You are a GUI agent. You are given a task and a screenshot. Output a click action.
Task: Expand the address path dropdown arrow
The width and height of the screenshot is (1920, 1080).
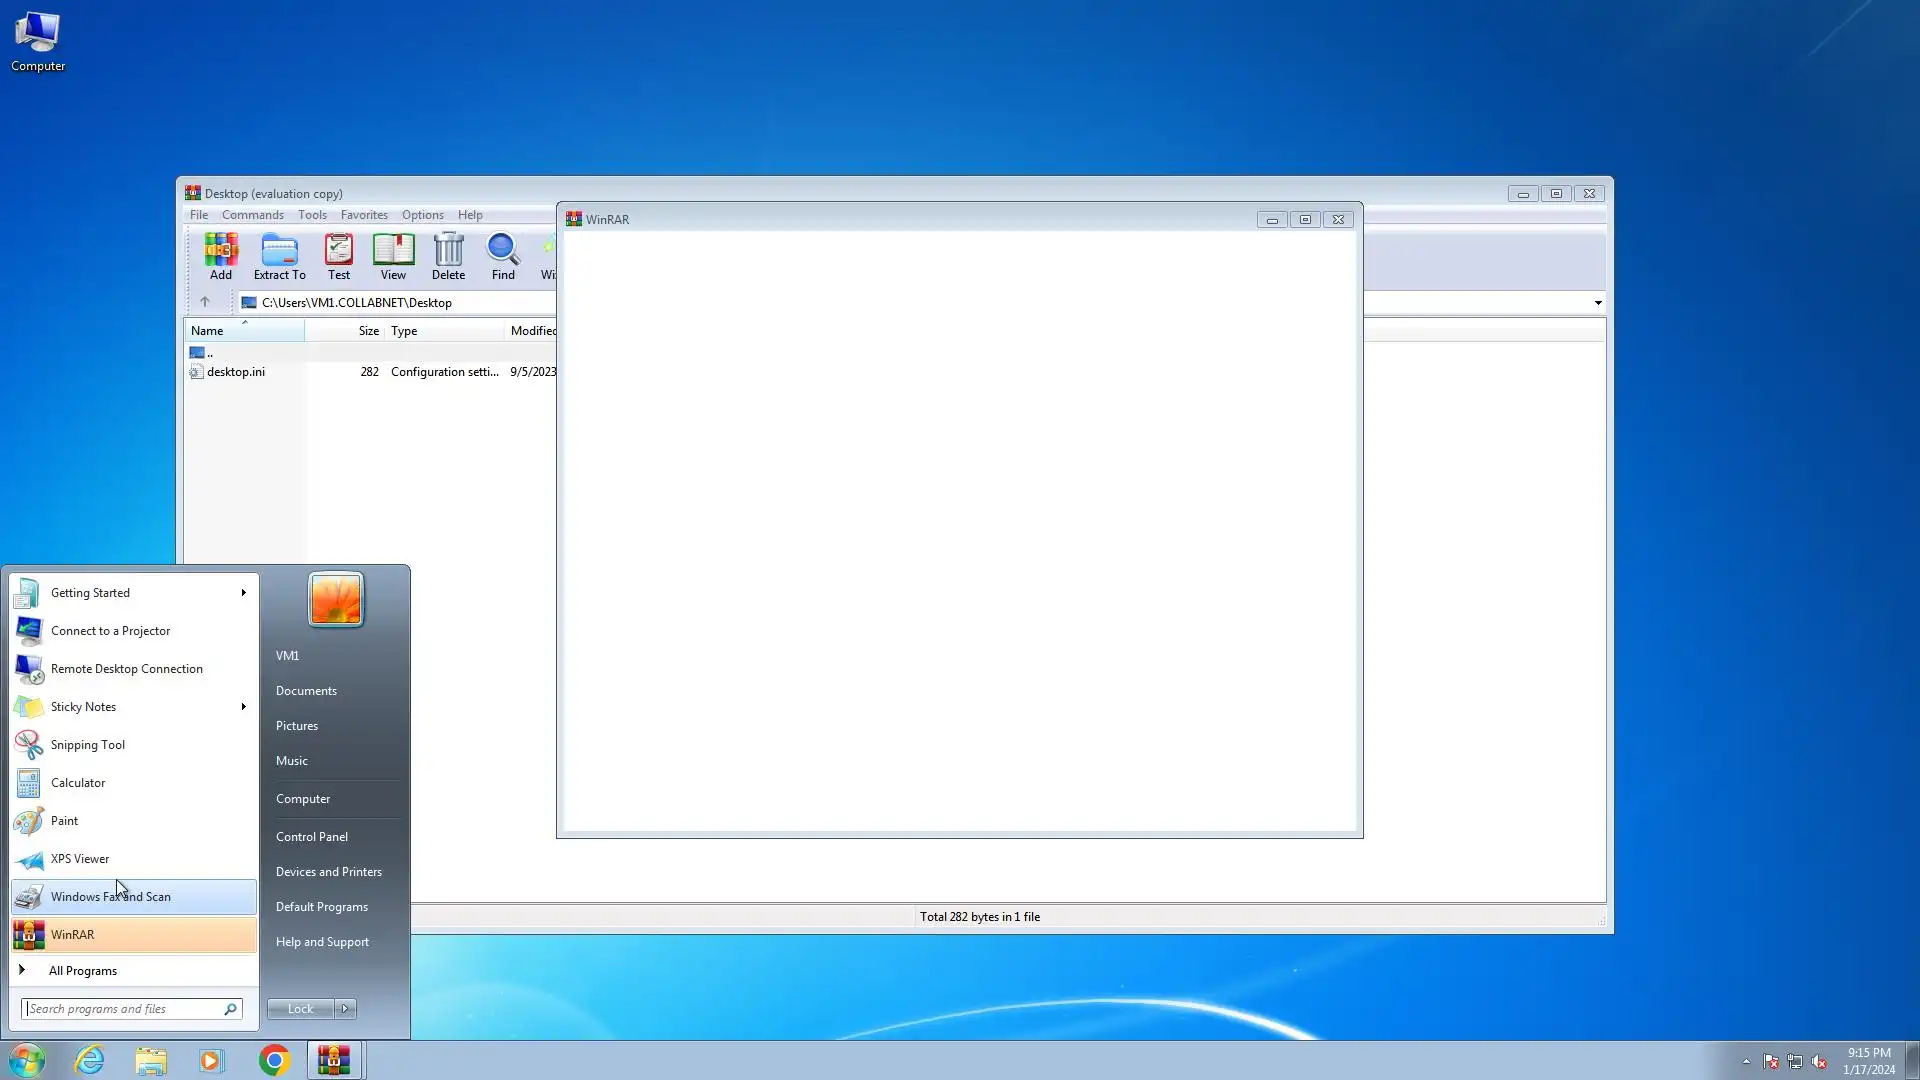[1597, 303]
